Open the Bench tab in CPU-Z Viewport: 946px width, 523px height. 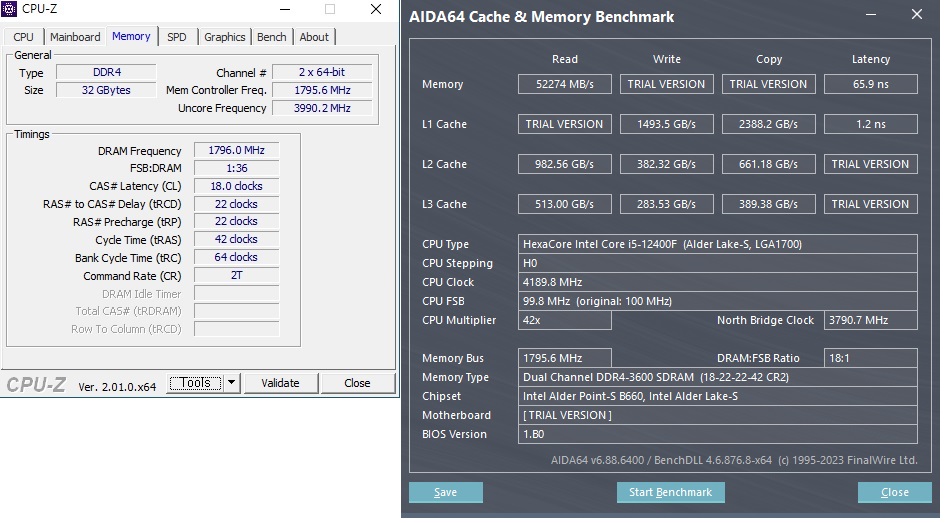pyautogui.click(x=271, y=37)
